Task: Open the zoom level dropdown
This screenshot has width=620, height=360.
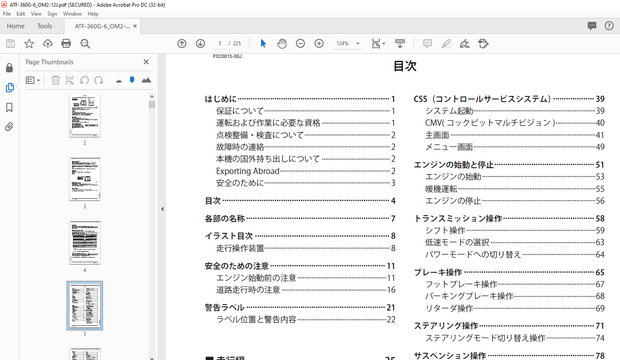Action: pos(358,44)
